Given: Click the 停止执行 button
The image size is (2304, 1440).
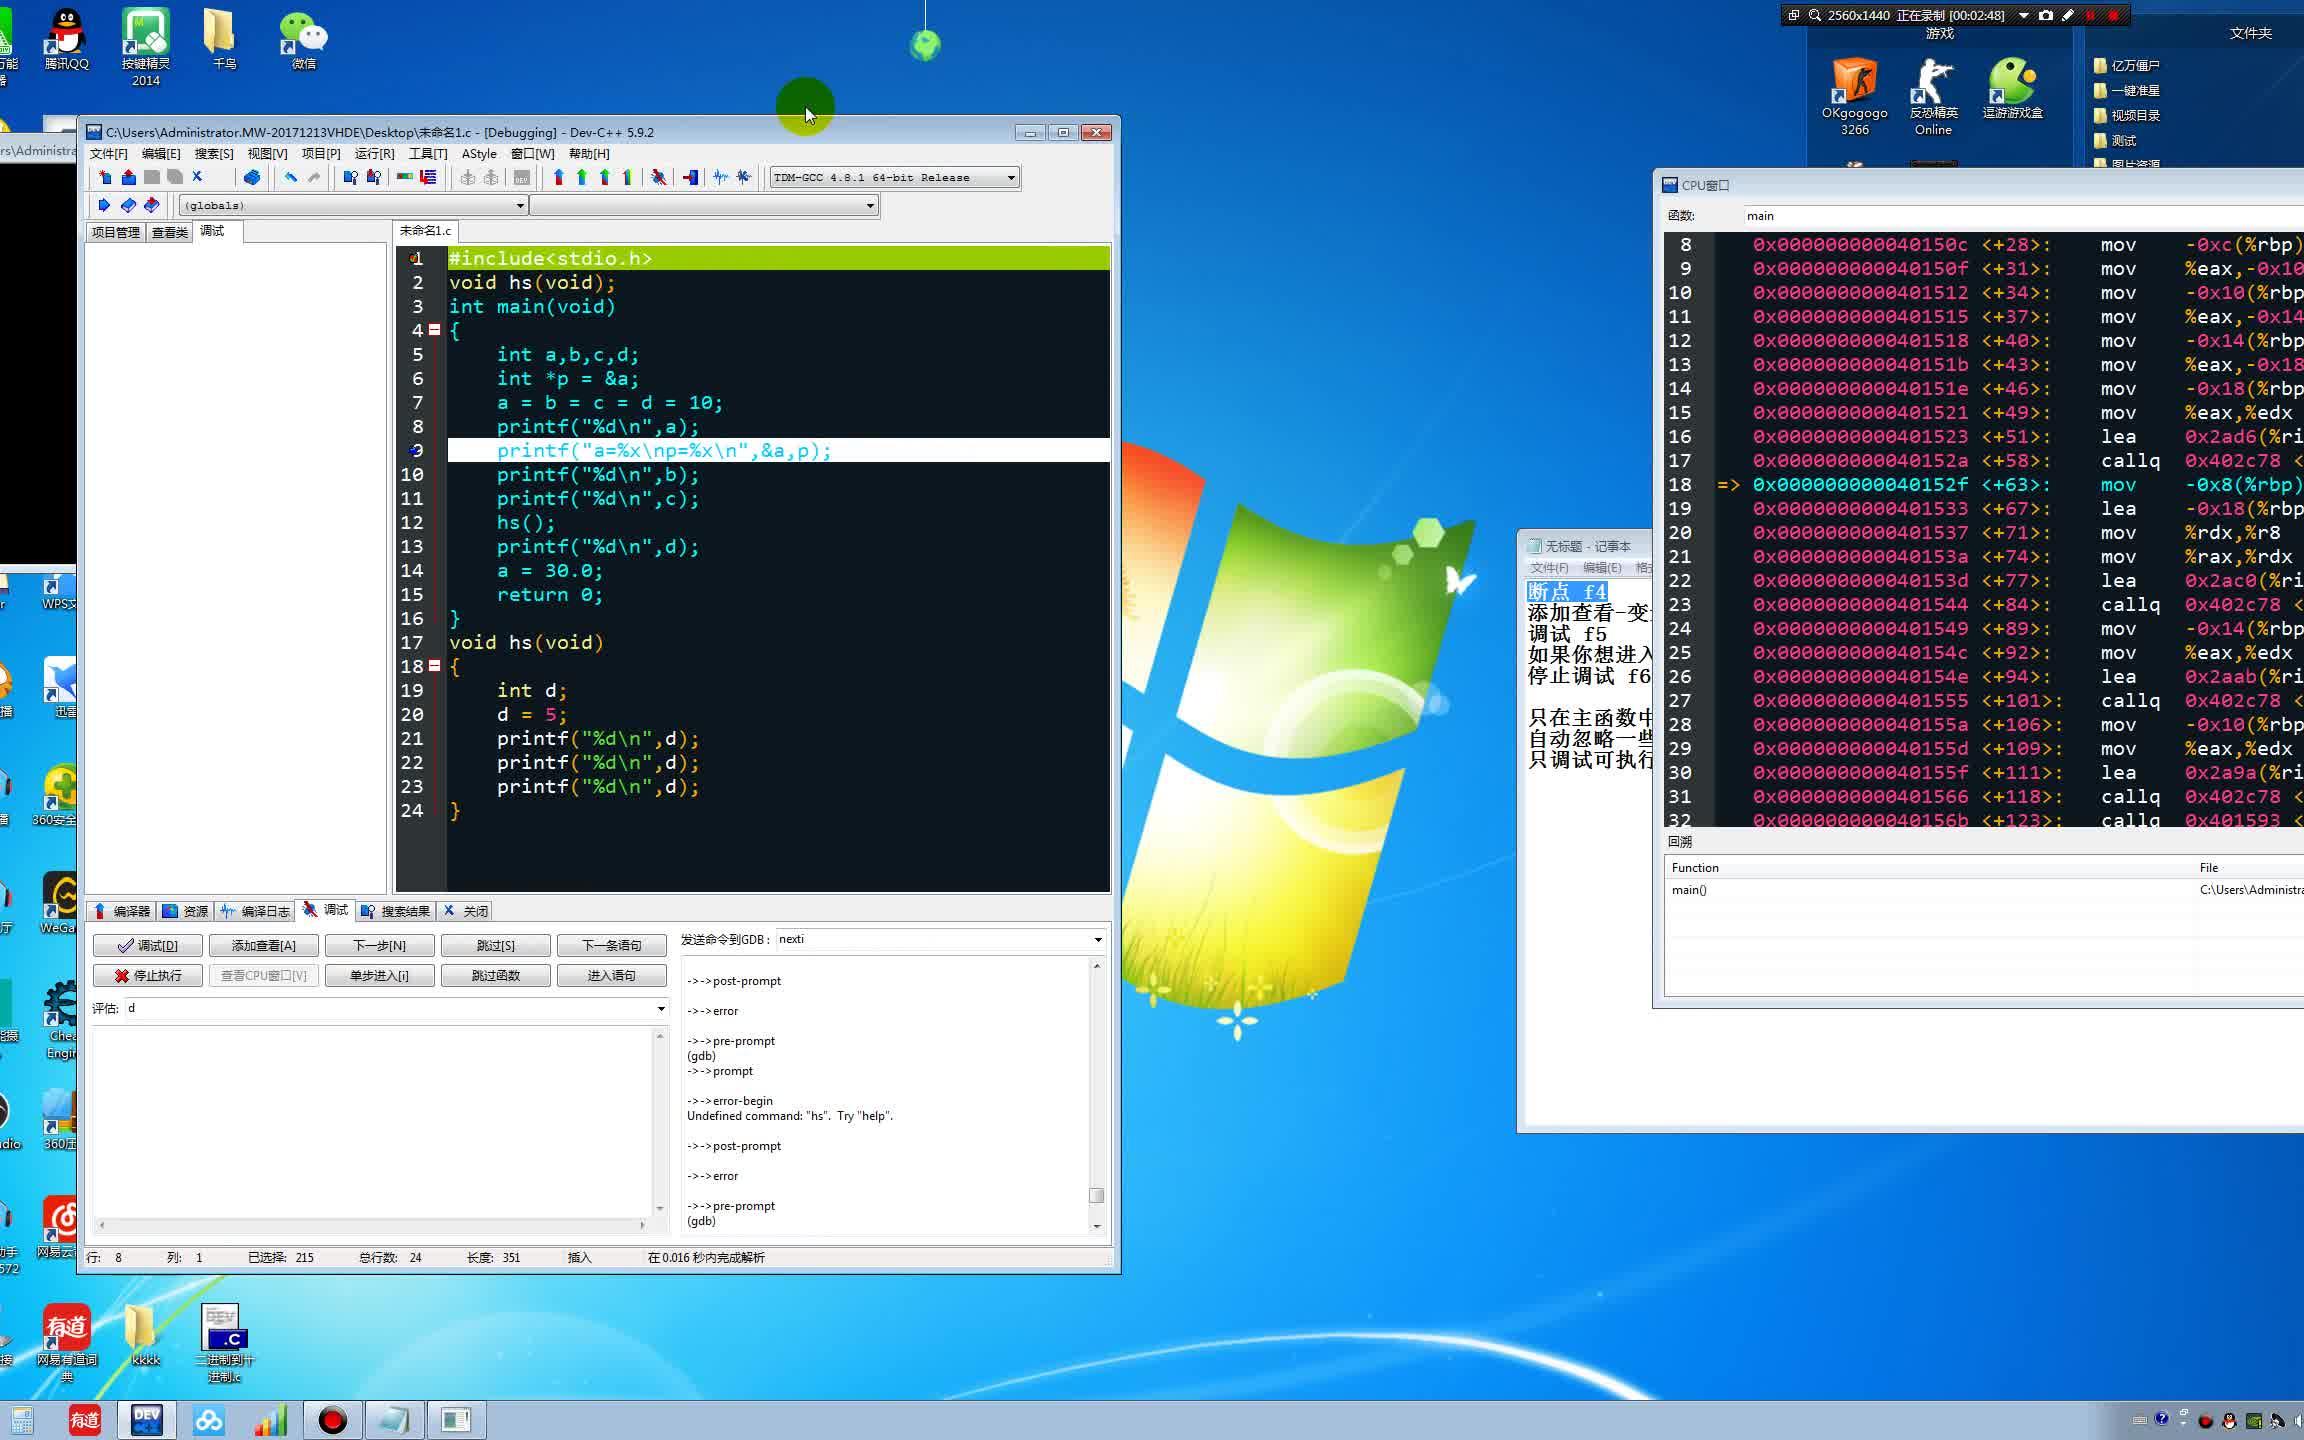Looking at the screenshot, I should tap(148, 975).
